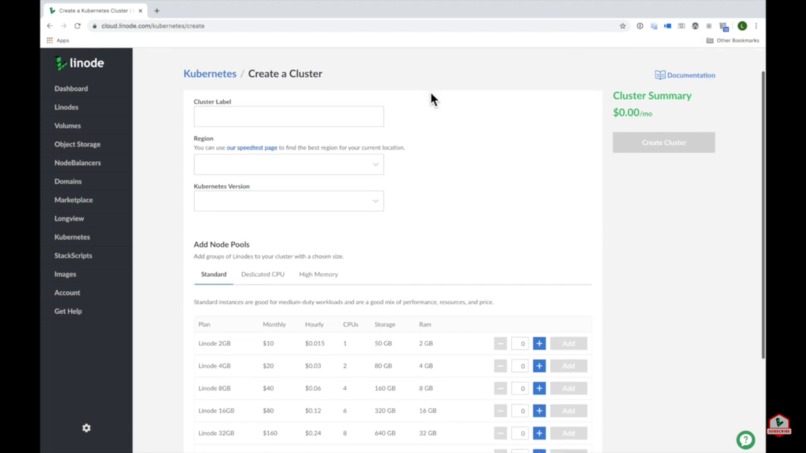Decrease Linode 4GB node count
Screen dimensions: 806x453
point(500,366)
